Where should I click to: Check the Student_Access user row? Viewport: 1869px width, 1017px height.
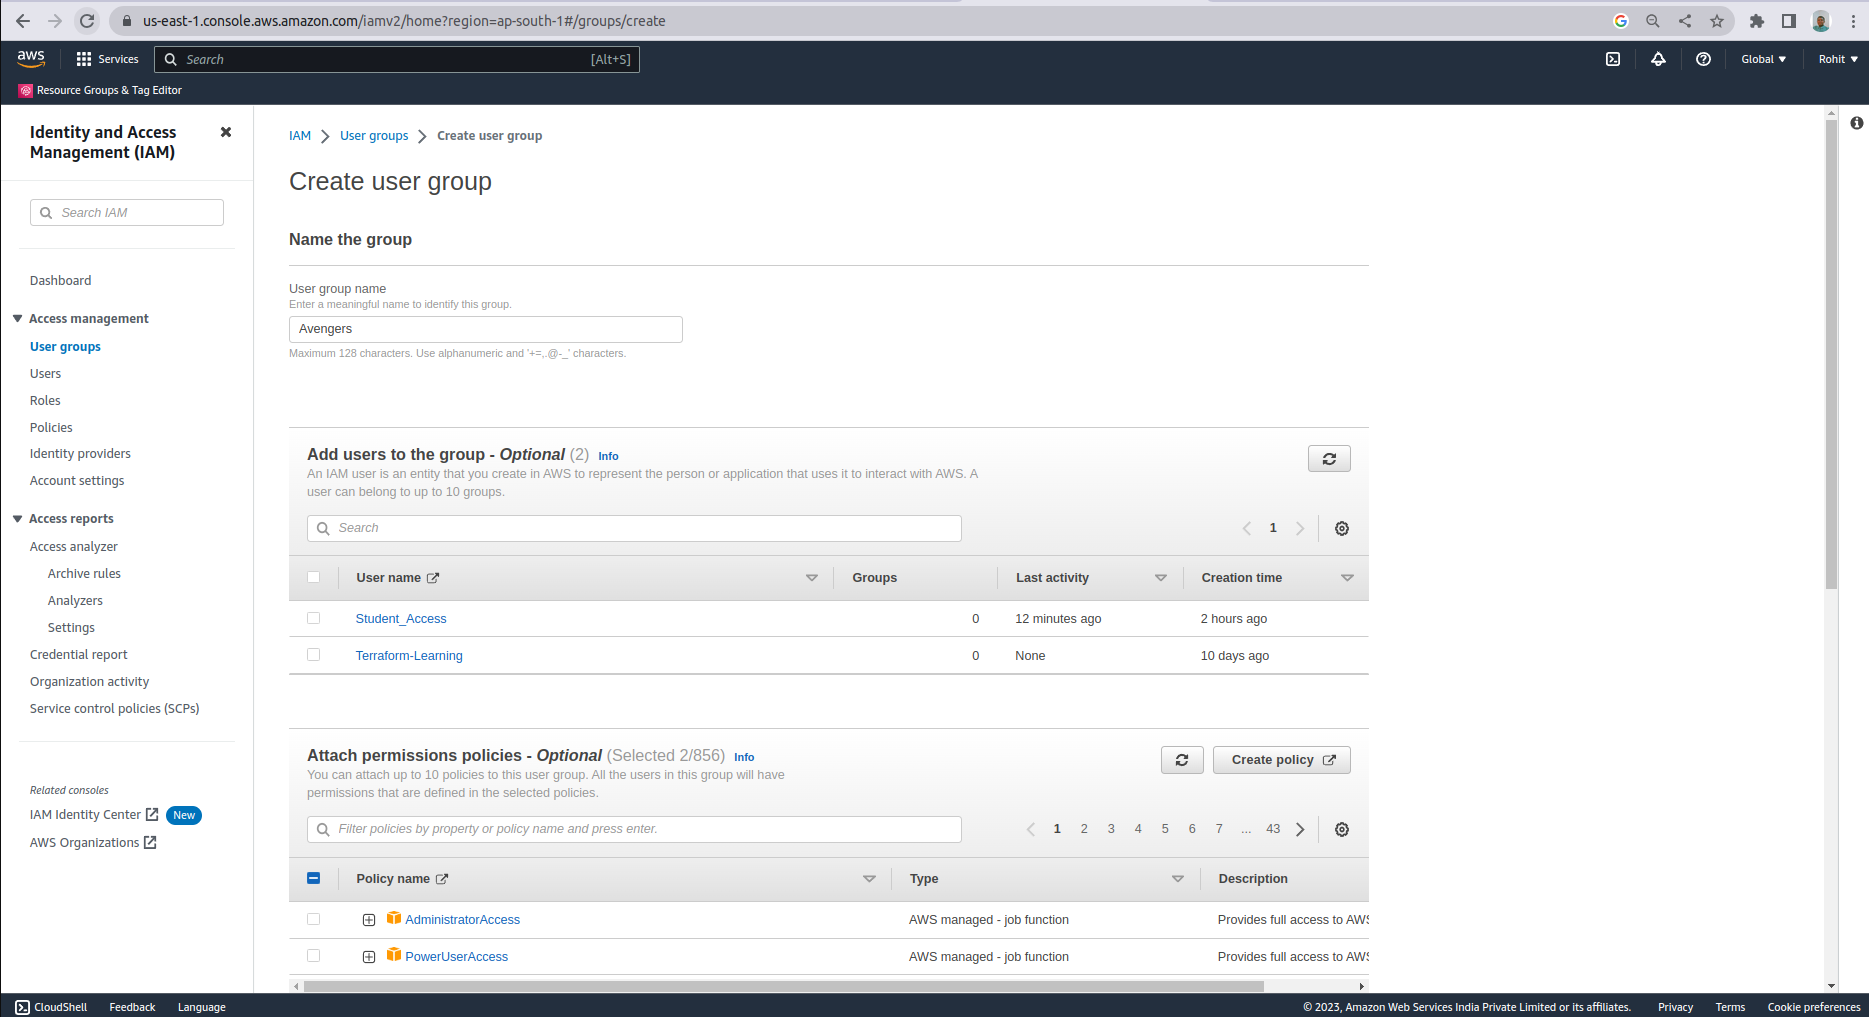tap(314, 618)
